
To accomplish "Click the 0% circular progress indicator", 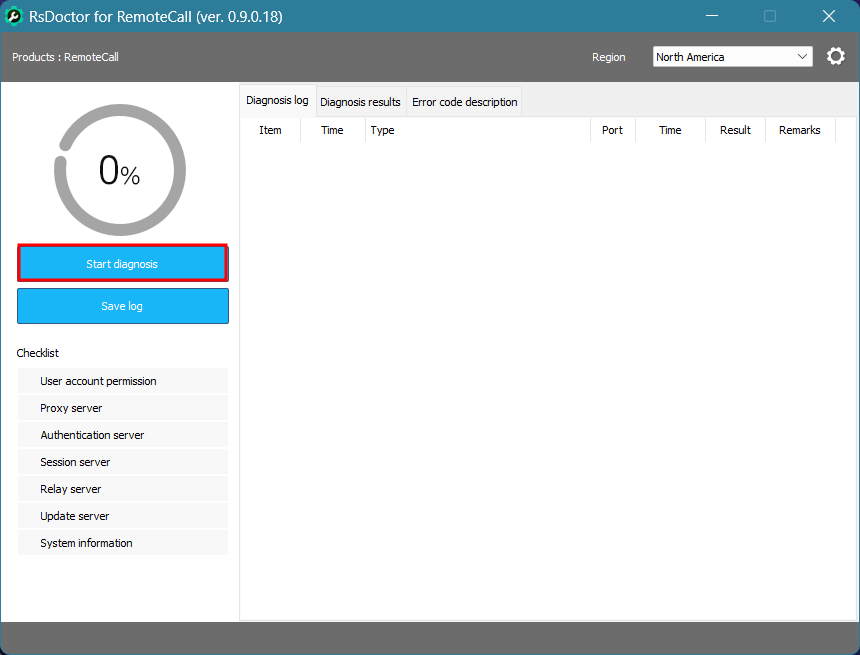I will pyautogui.click(x=120, y=170).
